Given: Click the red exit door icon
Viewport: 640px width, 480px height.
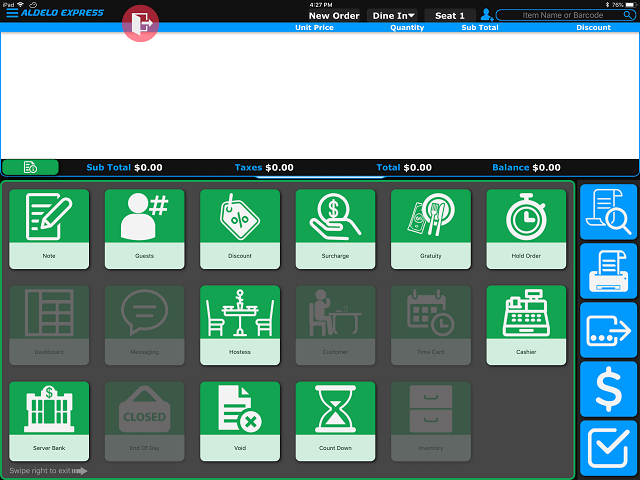Looking at the screenshot, I should 141,23.
